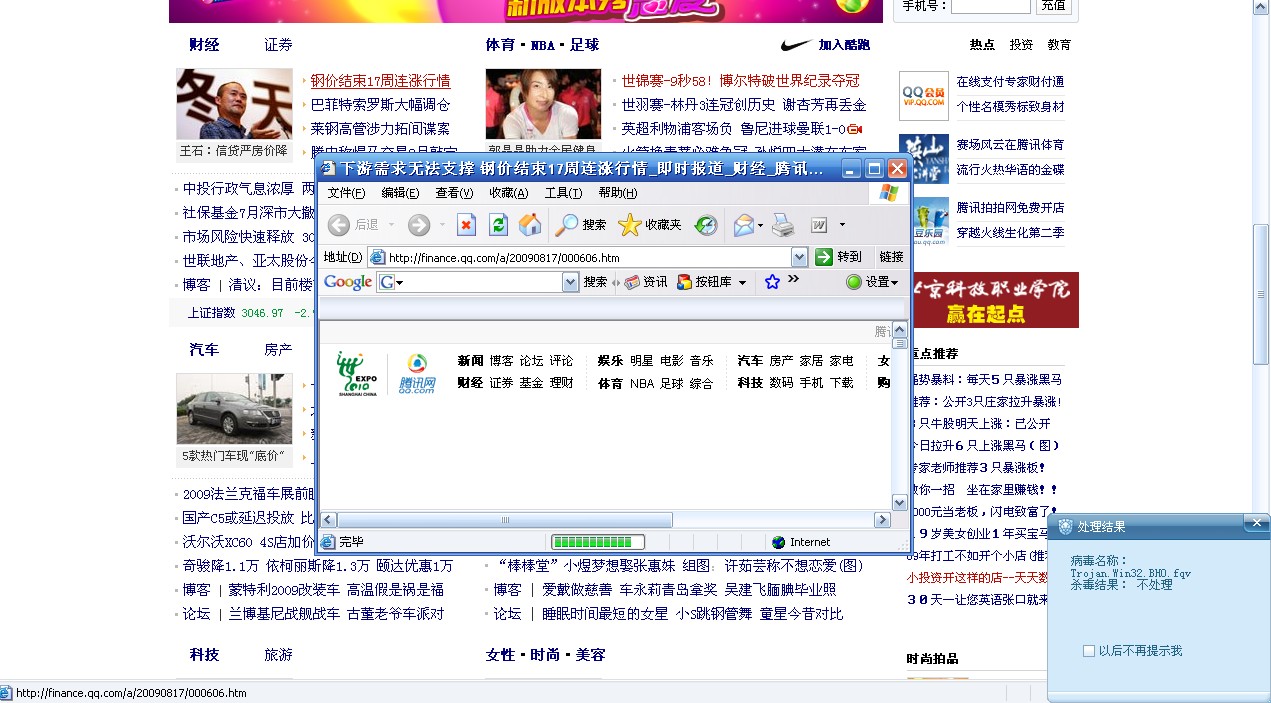Screen dimensions: 1271x703
Task: Click the Google logo on toolbar
Action: [x=348, y=282]
